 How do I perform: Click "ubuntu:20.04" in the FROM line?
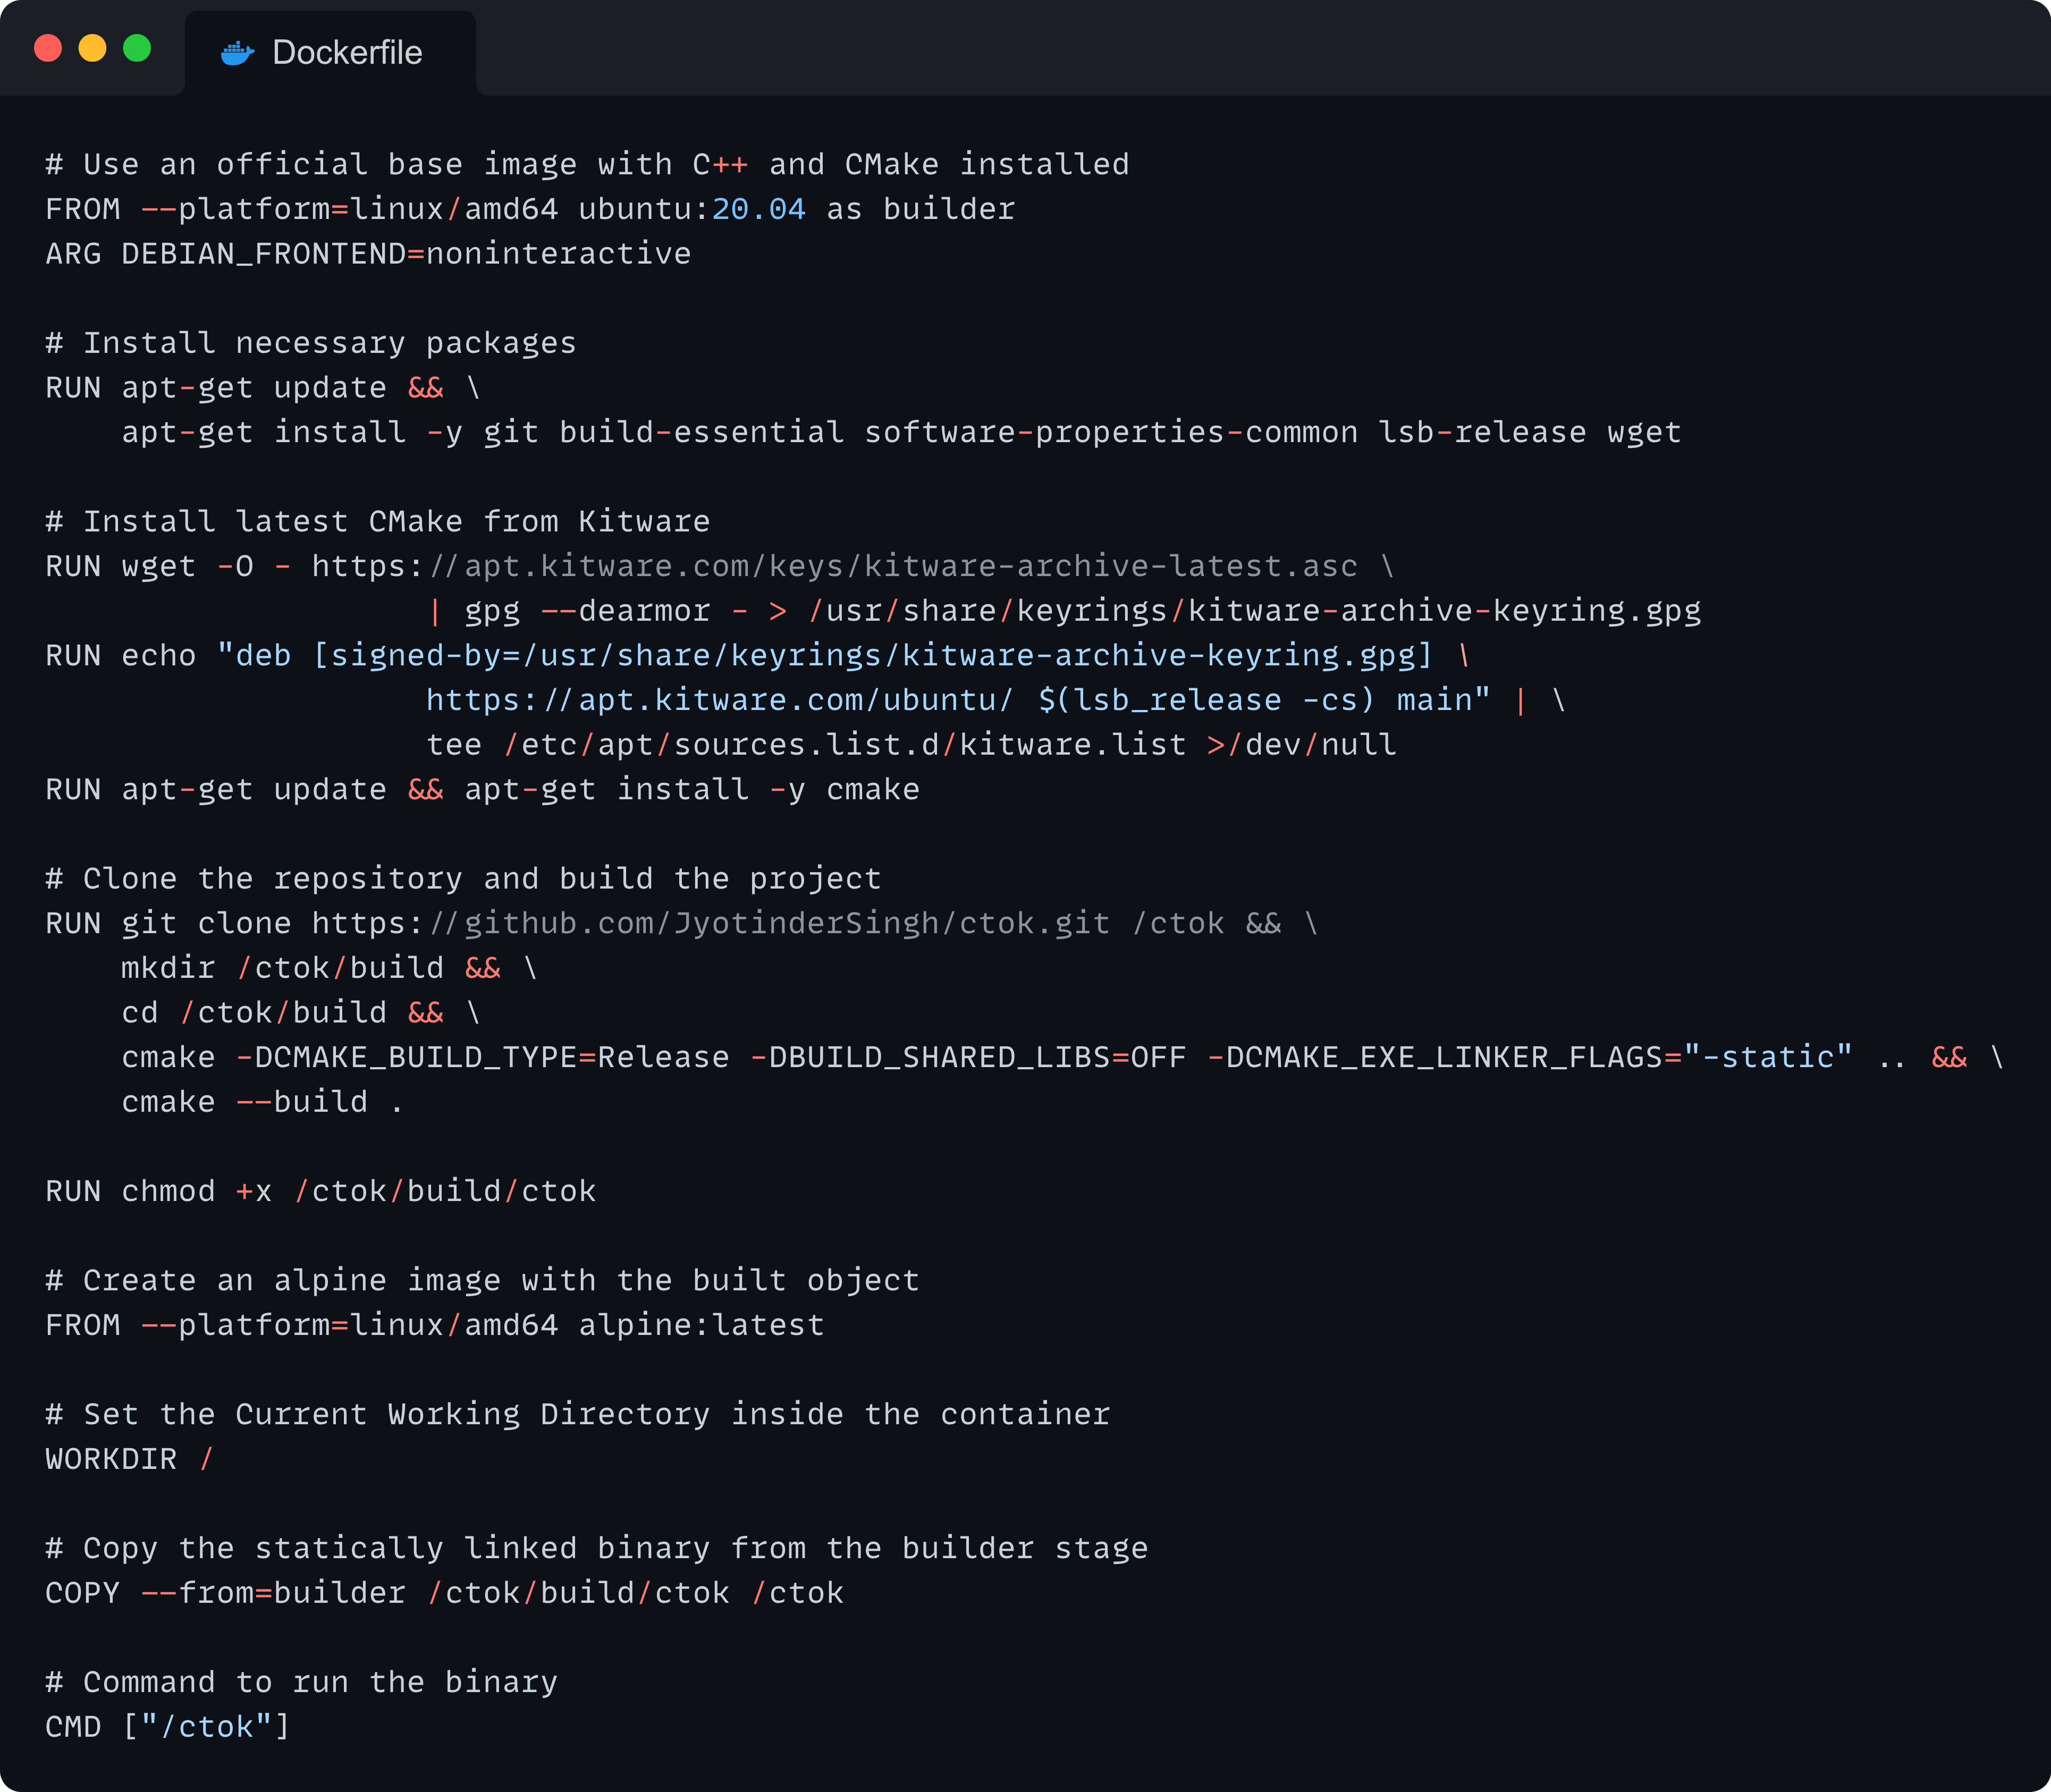point(692,209)
